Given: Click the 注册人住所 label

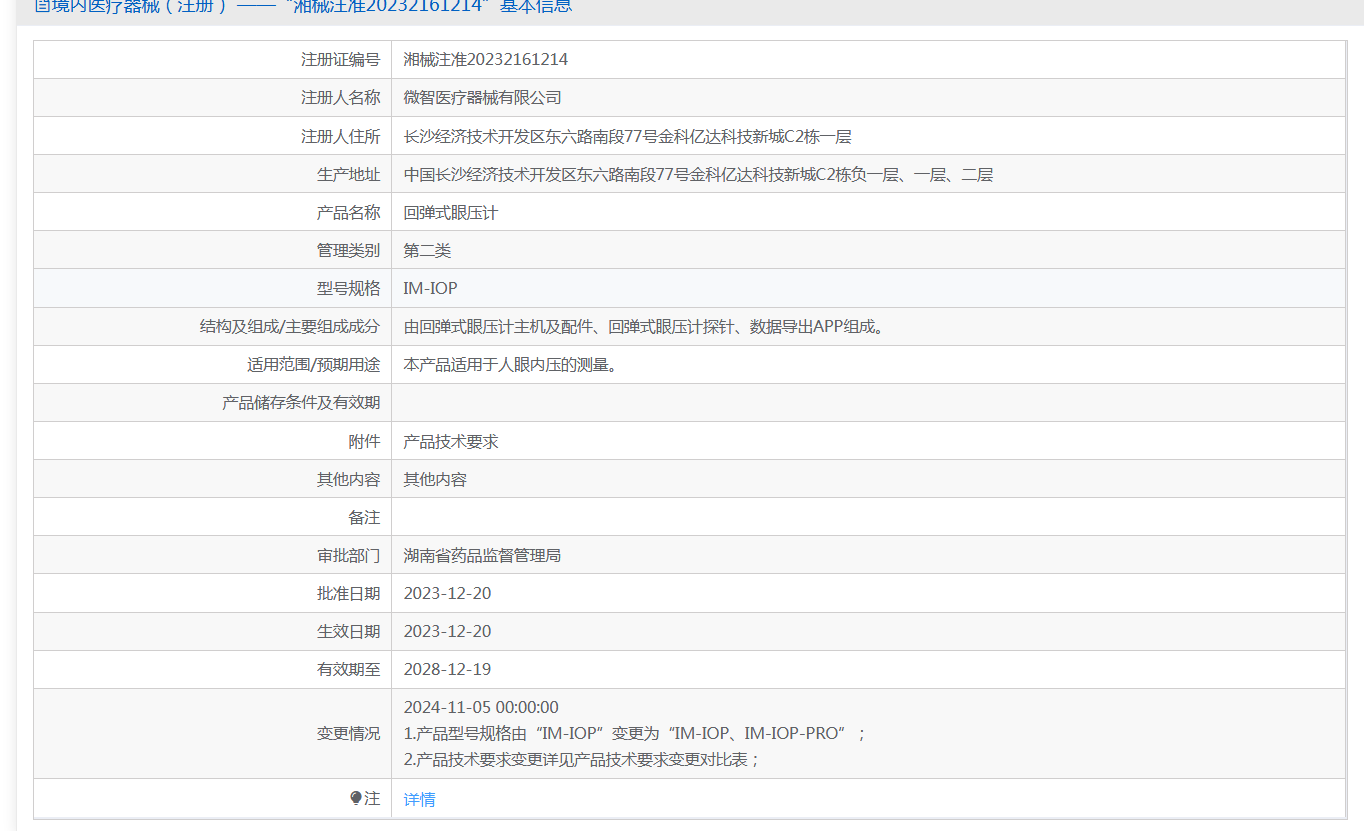Looking at the screenshot, I should 341,136.
